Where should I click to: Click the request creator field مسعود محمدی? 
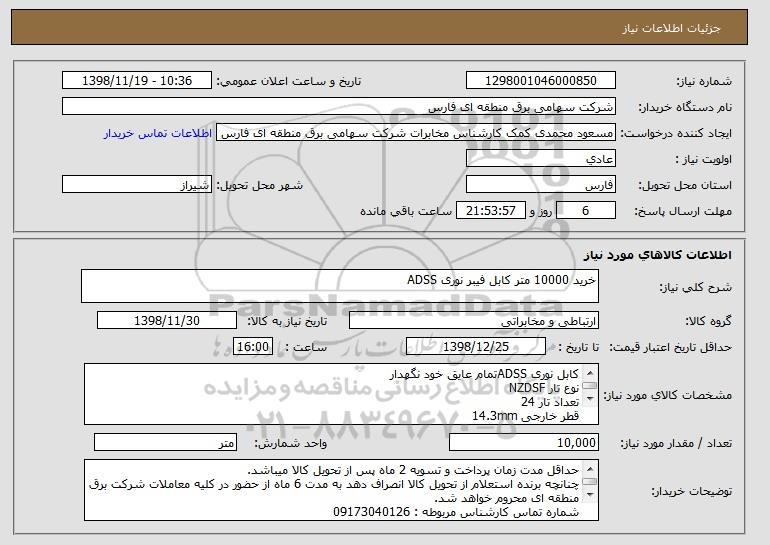[x=416, y=133]
